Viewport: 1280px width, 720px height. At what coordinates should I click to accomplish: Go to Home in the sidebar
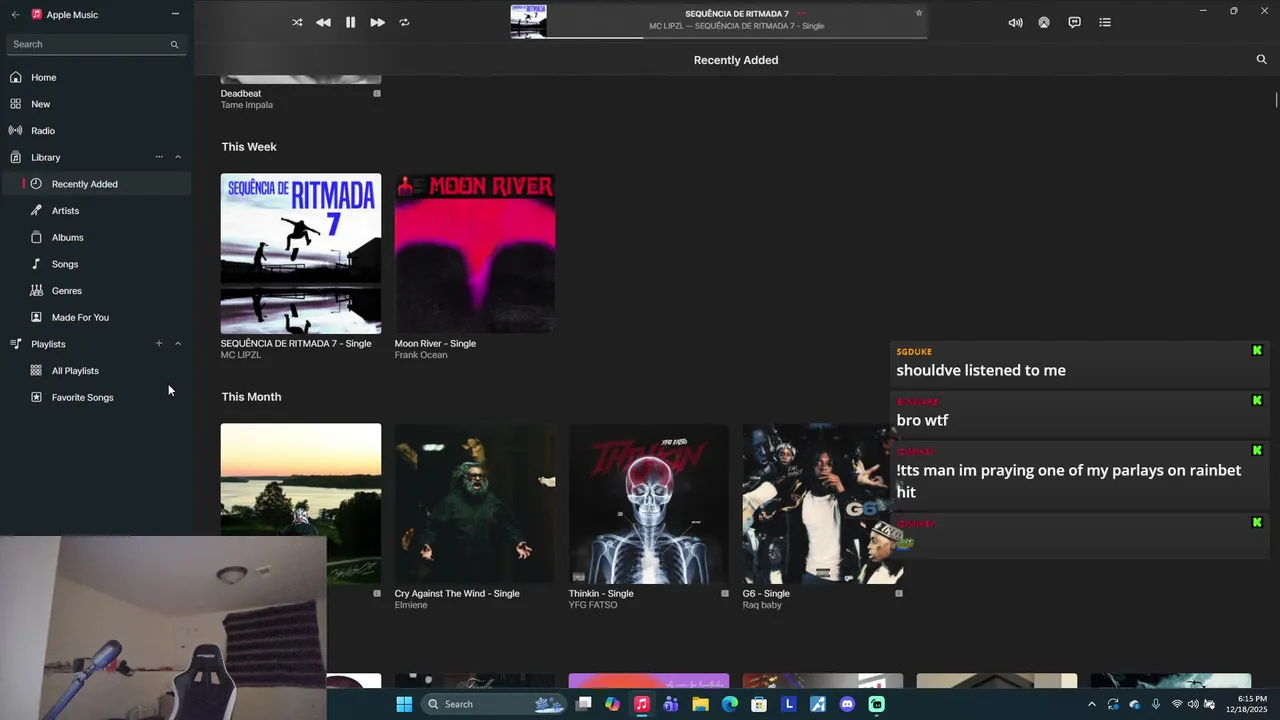tap(96, 77)
